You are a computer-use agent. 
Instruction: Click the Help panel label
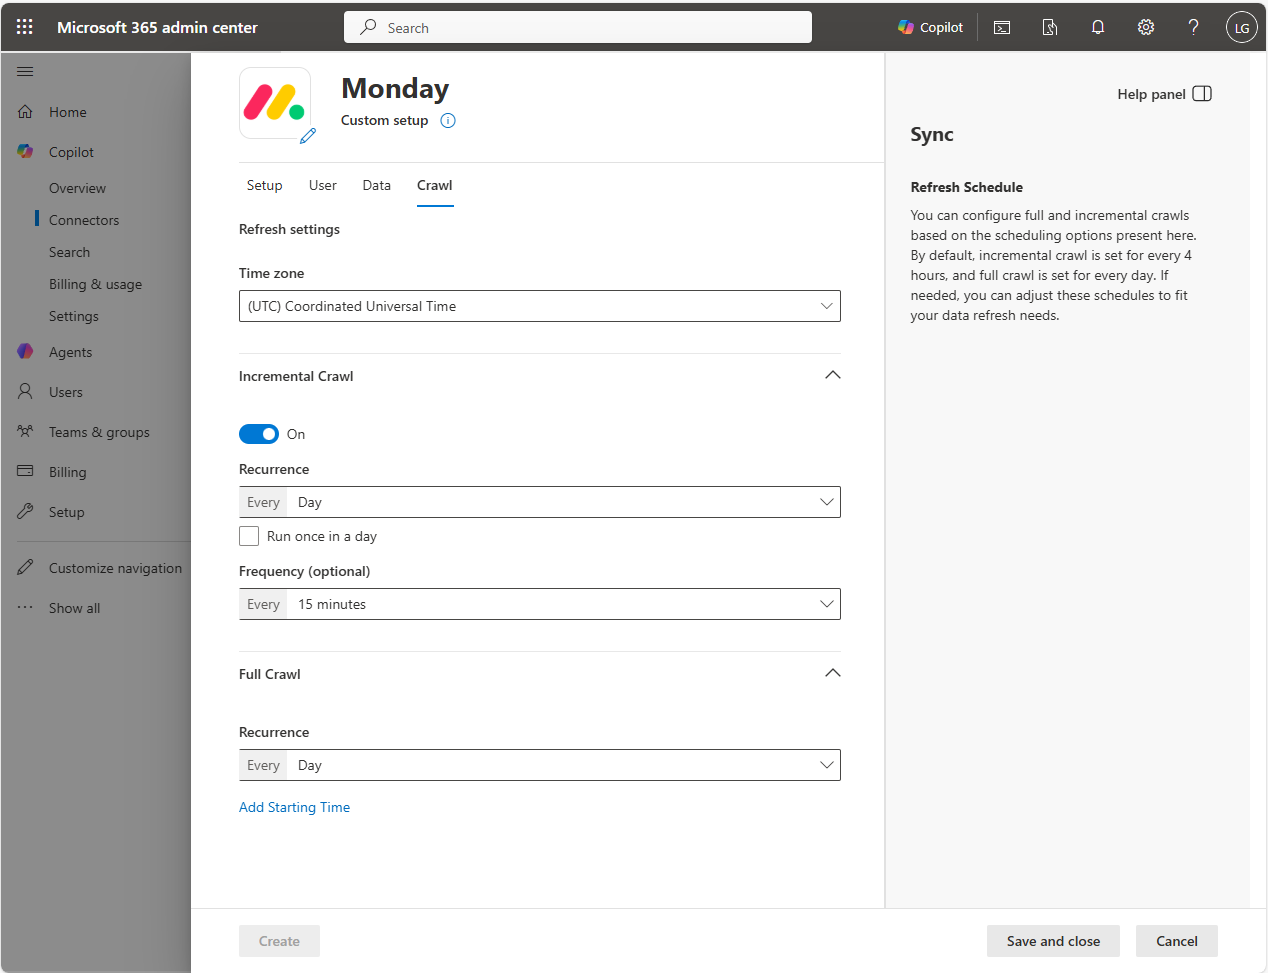tap(1151, 94)
